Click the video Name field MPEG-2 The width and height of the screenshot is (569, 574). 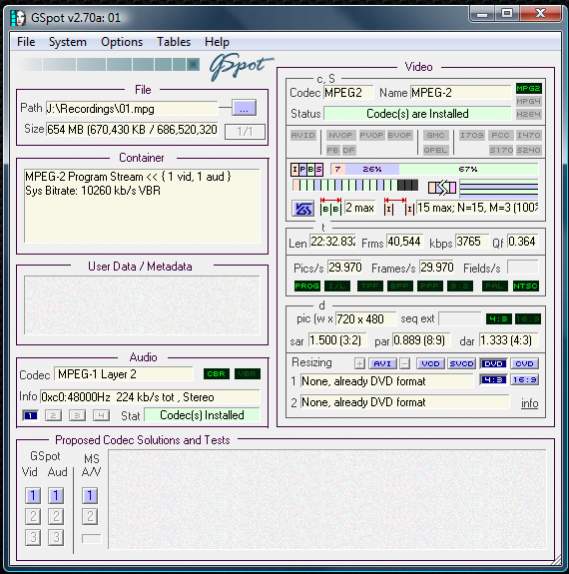click(460, 93)
